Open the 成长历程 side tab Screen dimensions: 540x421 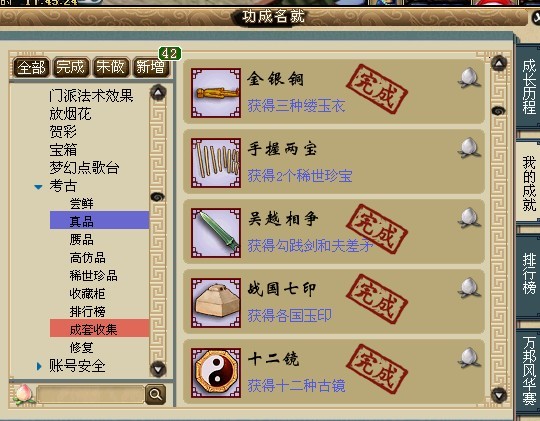[x=529, y=86]
